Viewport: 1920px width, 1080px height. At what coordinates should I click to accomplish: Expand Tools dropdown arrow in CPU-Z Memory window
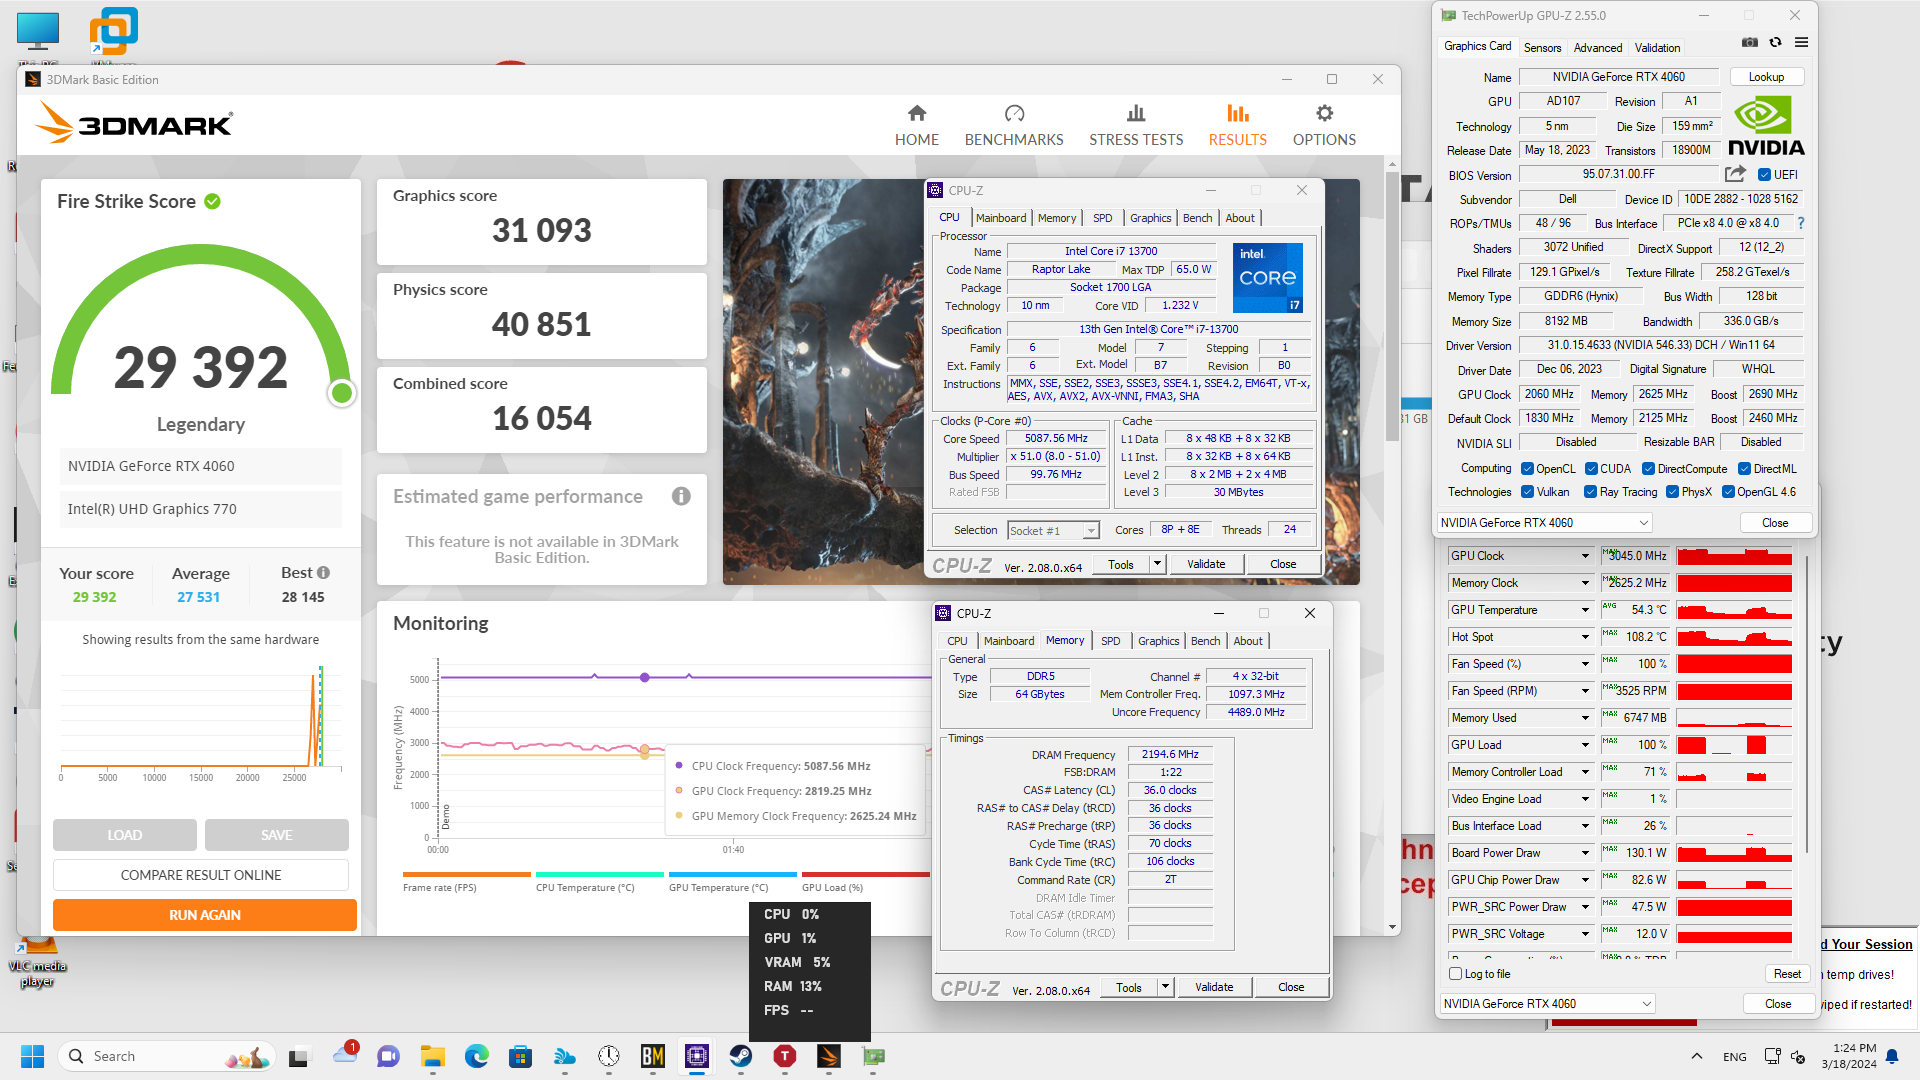point(1165,987)
